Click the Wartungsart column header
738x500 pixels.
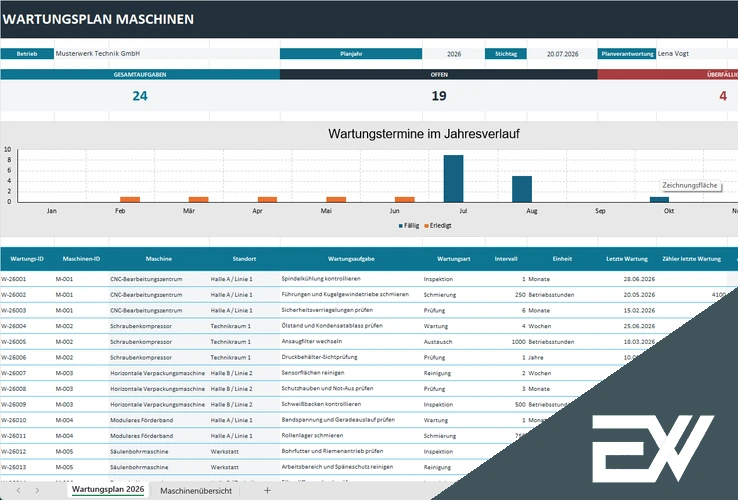(454, 259)
